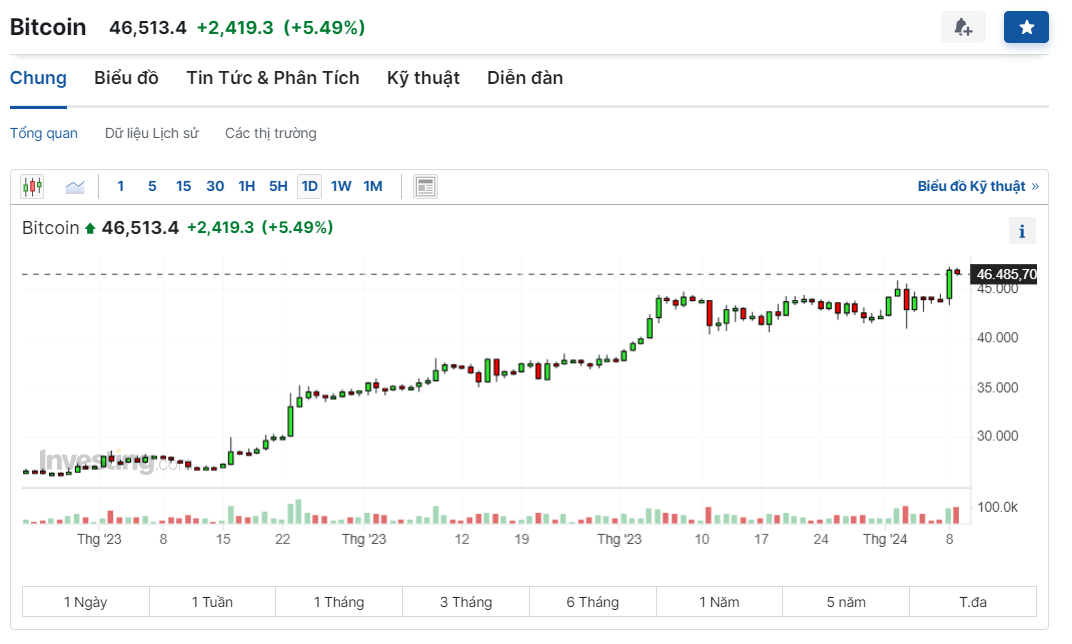This screenshot has height=644, width=1072.
Task: Select the candlestick chart type icon
Action: 32,186
